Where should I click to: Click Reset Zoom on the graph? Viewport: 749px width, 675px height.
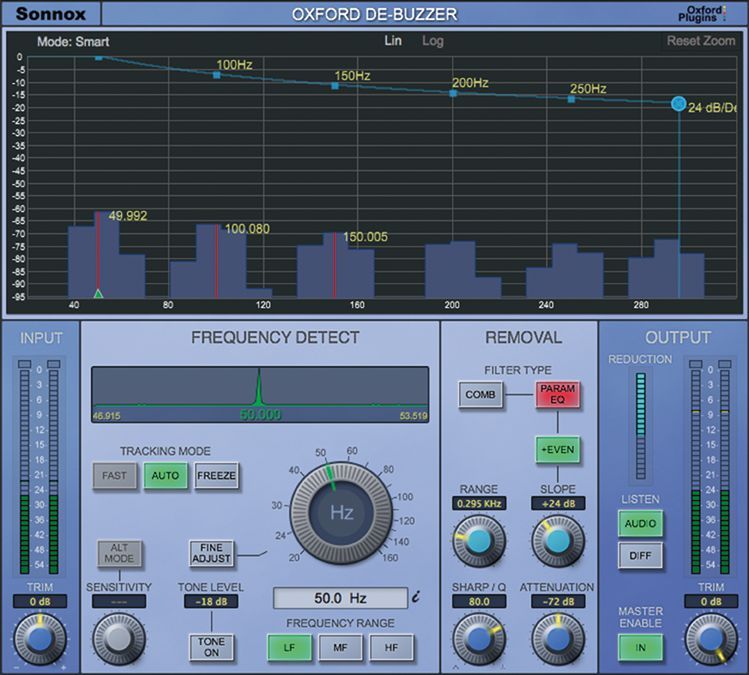[x=700, y=41]
